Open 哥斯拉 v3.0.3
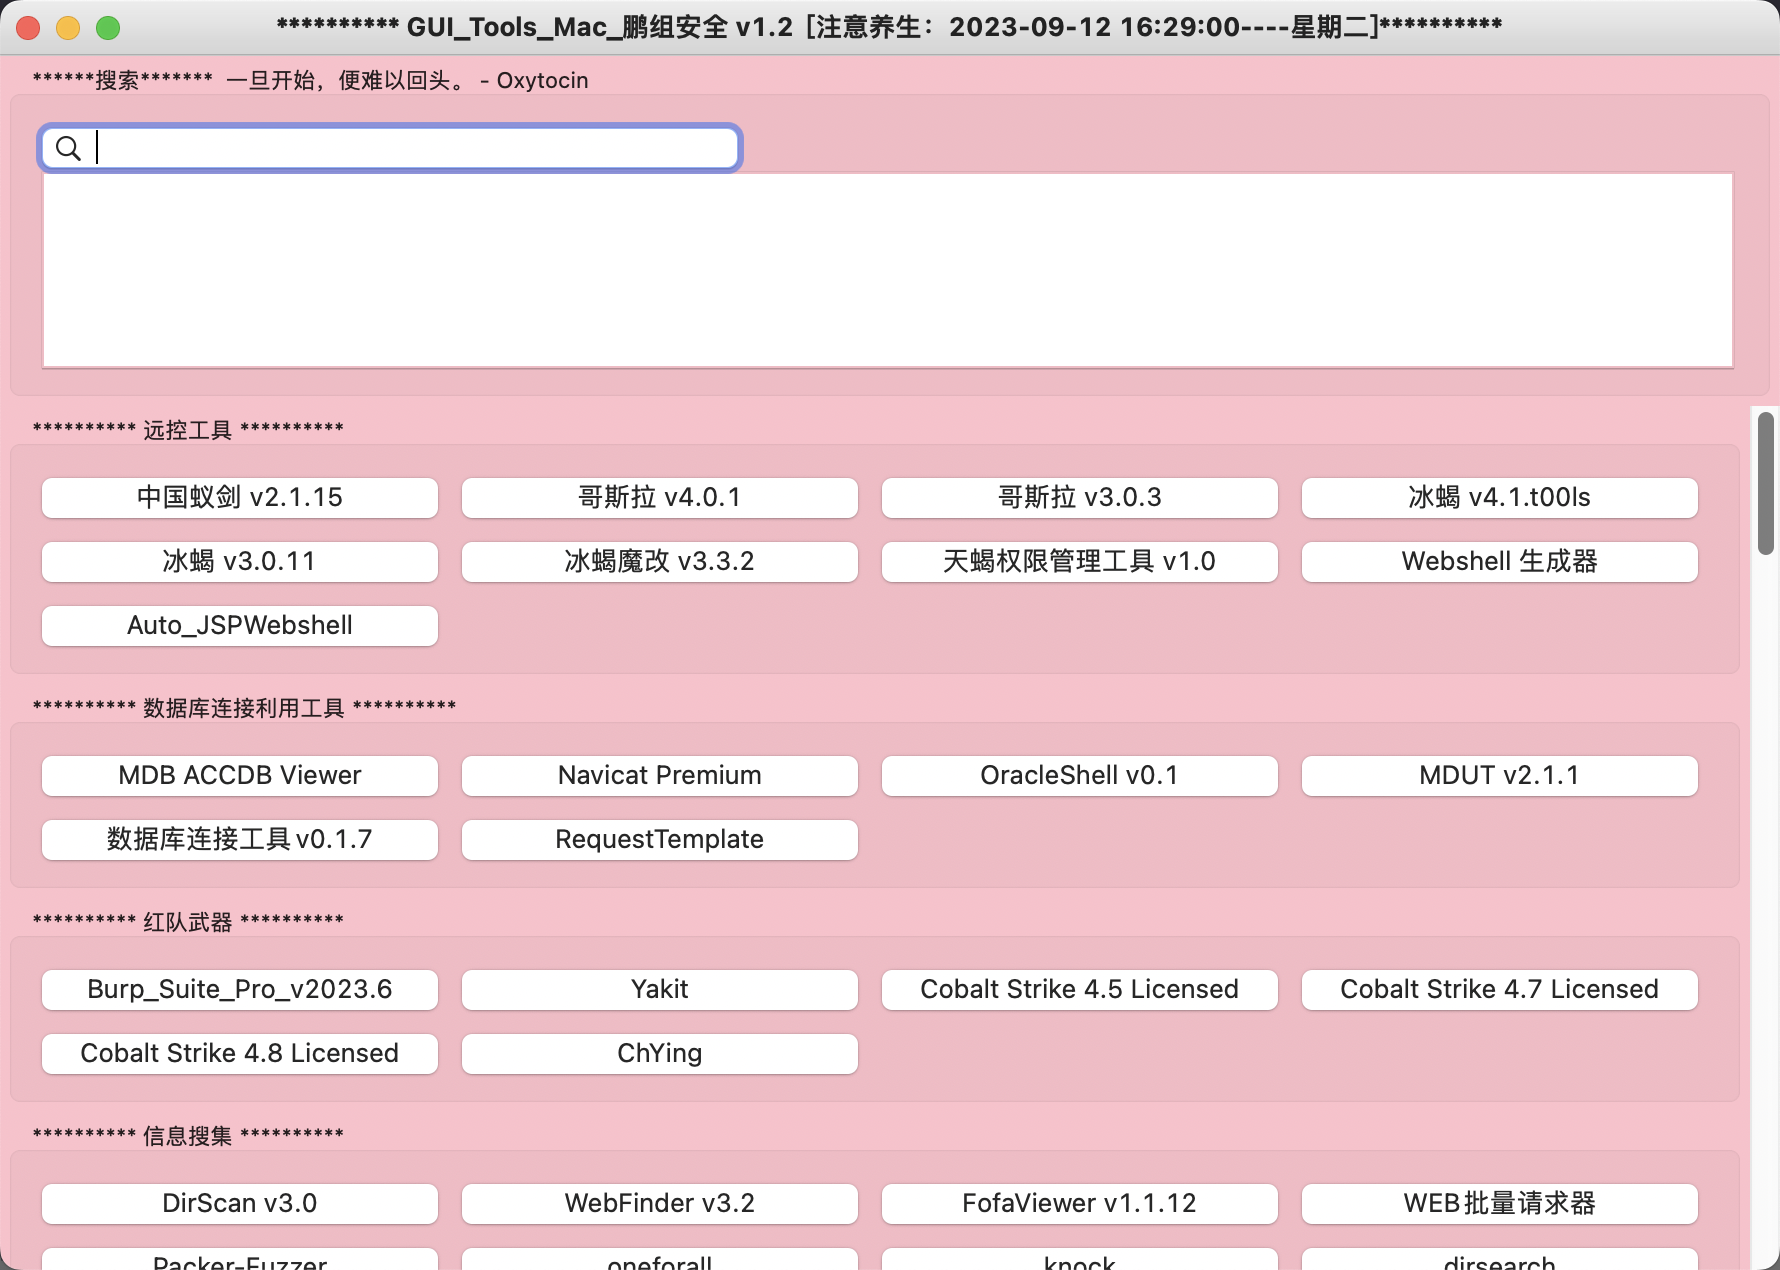1780x1270 pixels. point(1080,498)
